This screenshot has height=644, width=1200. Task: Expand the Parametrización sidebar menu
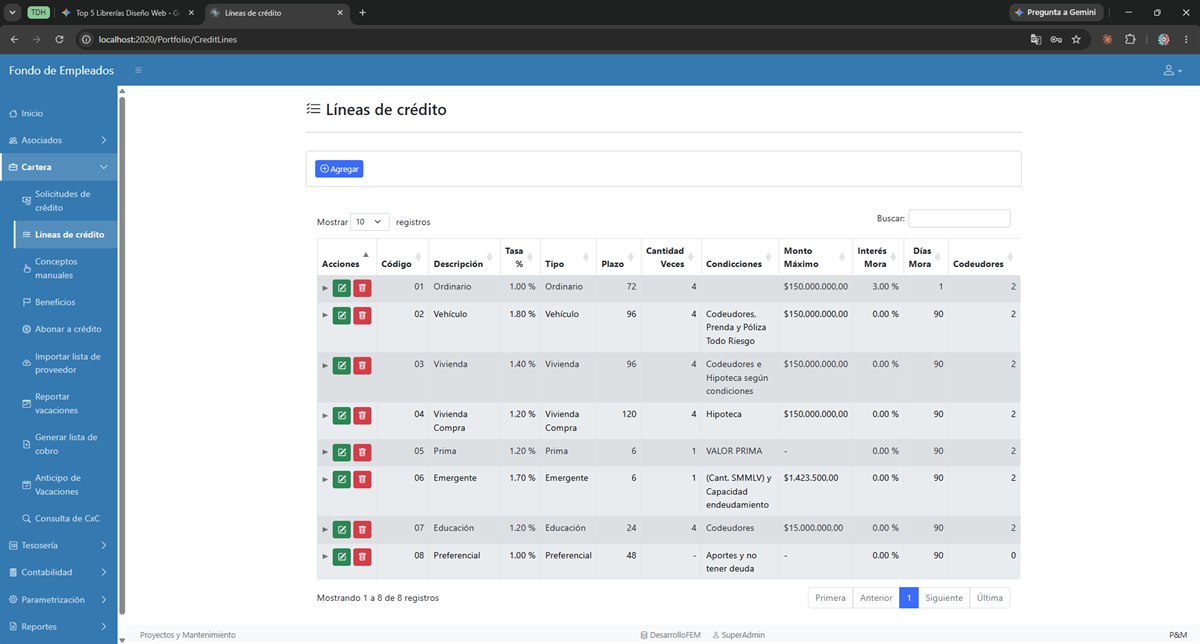[58, 600]
